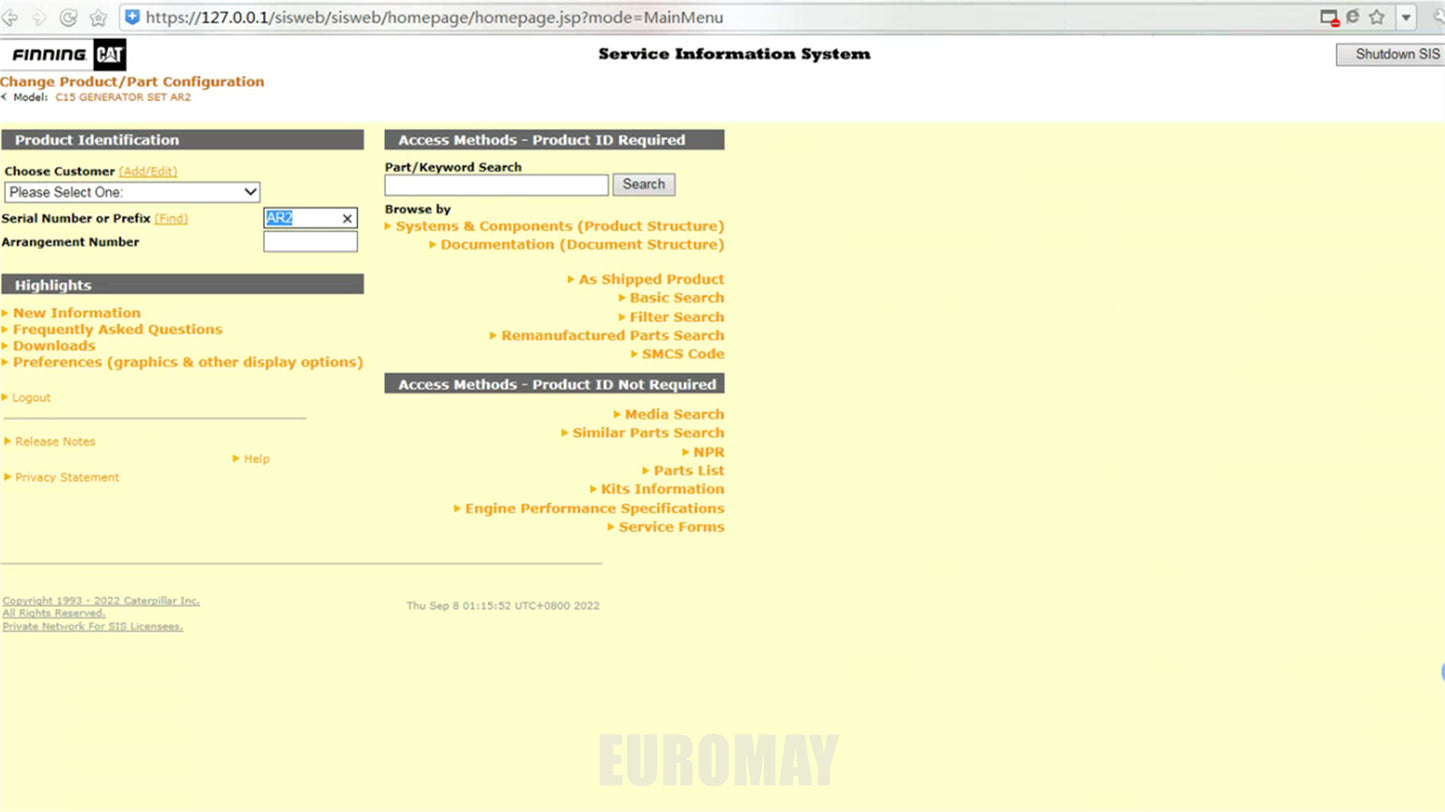Clear the serial number field with X
1445x812 pixels.
(347, 218)
